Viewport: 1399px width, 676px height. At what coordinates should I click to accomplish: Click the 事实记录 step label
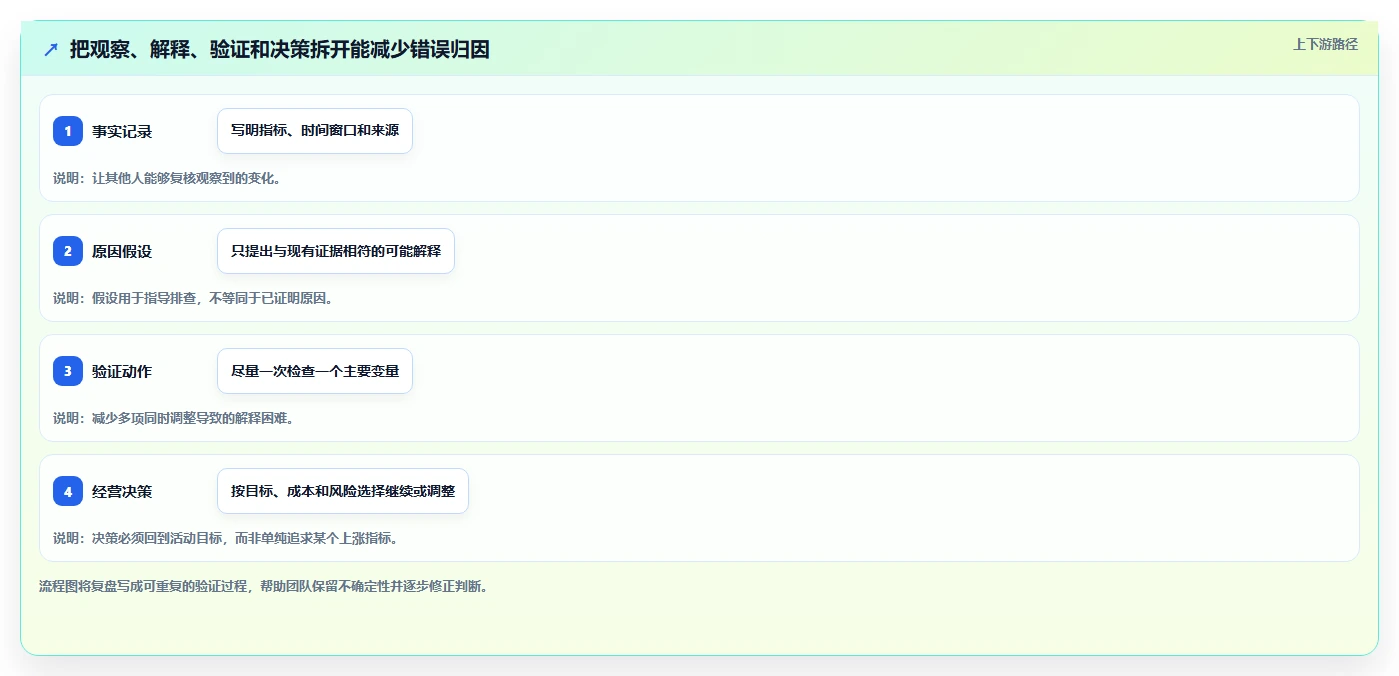(x=122, y=131)
